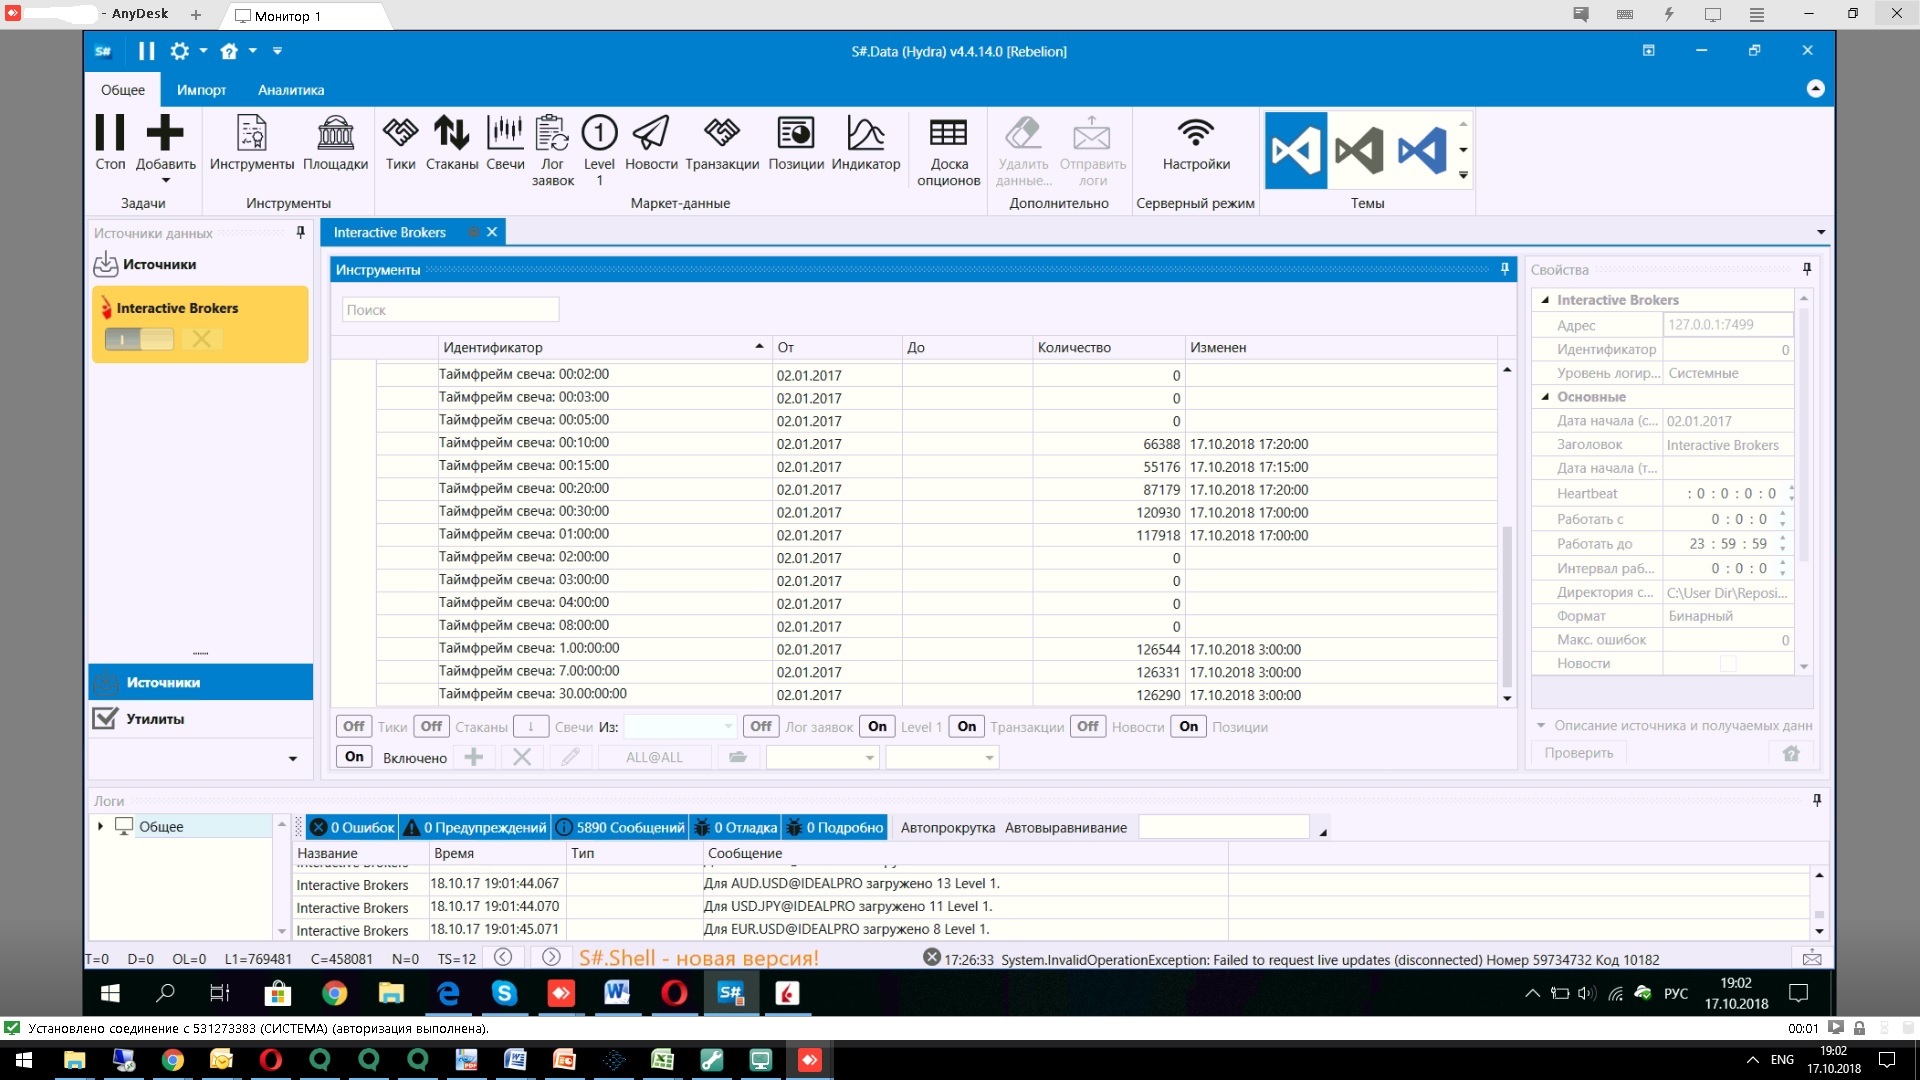Select the Утилиты sidebar section
This screenshot has height=1080, width=1920.
[x=200, y=719]
